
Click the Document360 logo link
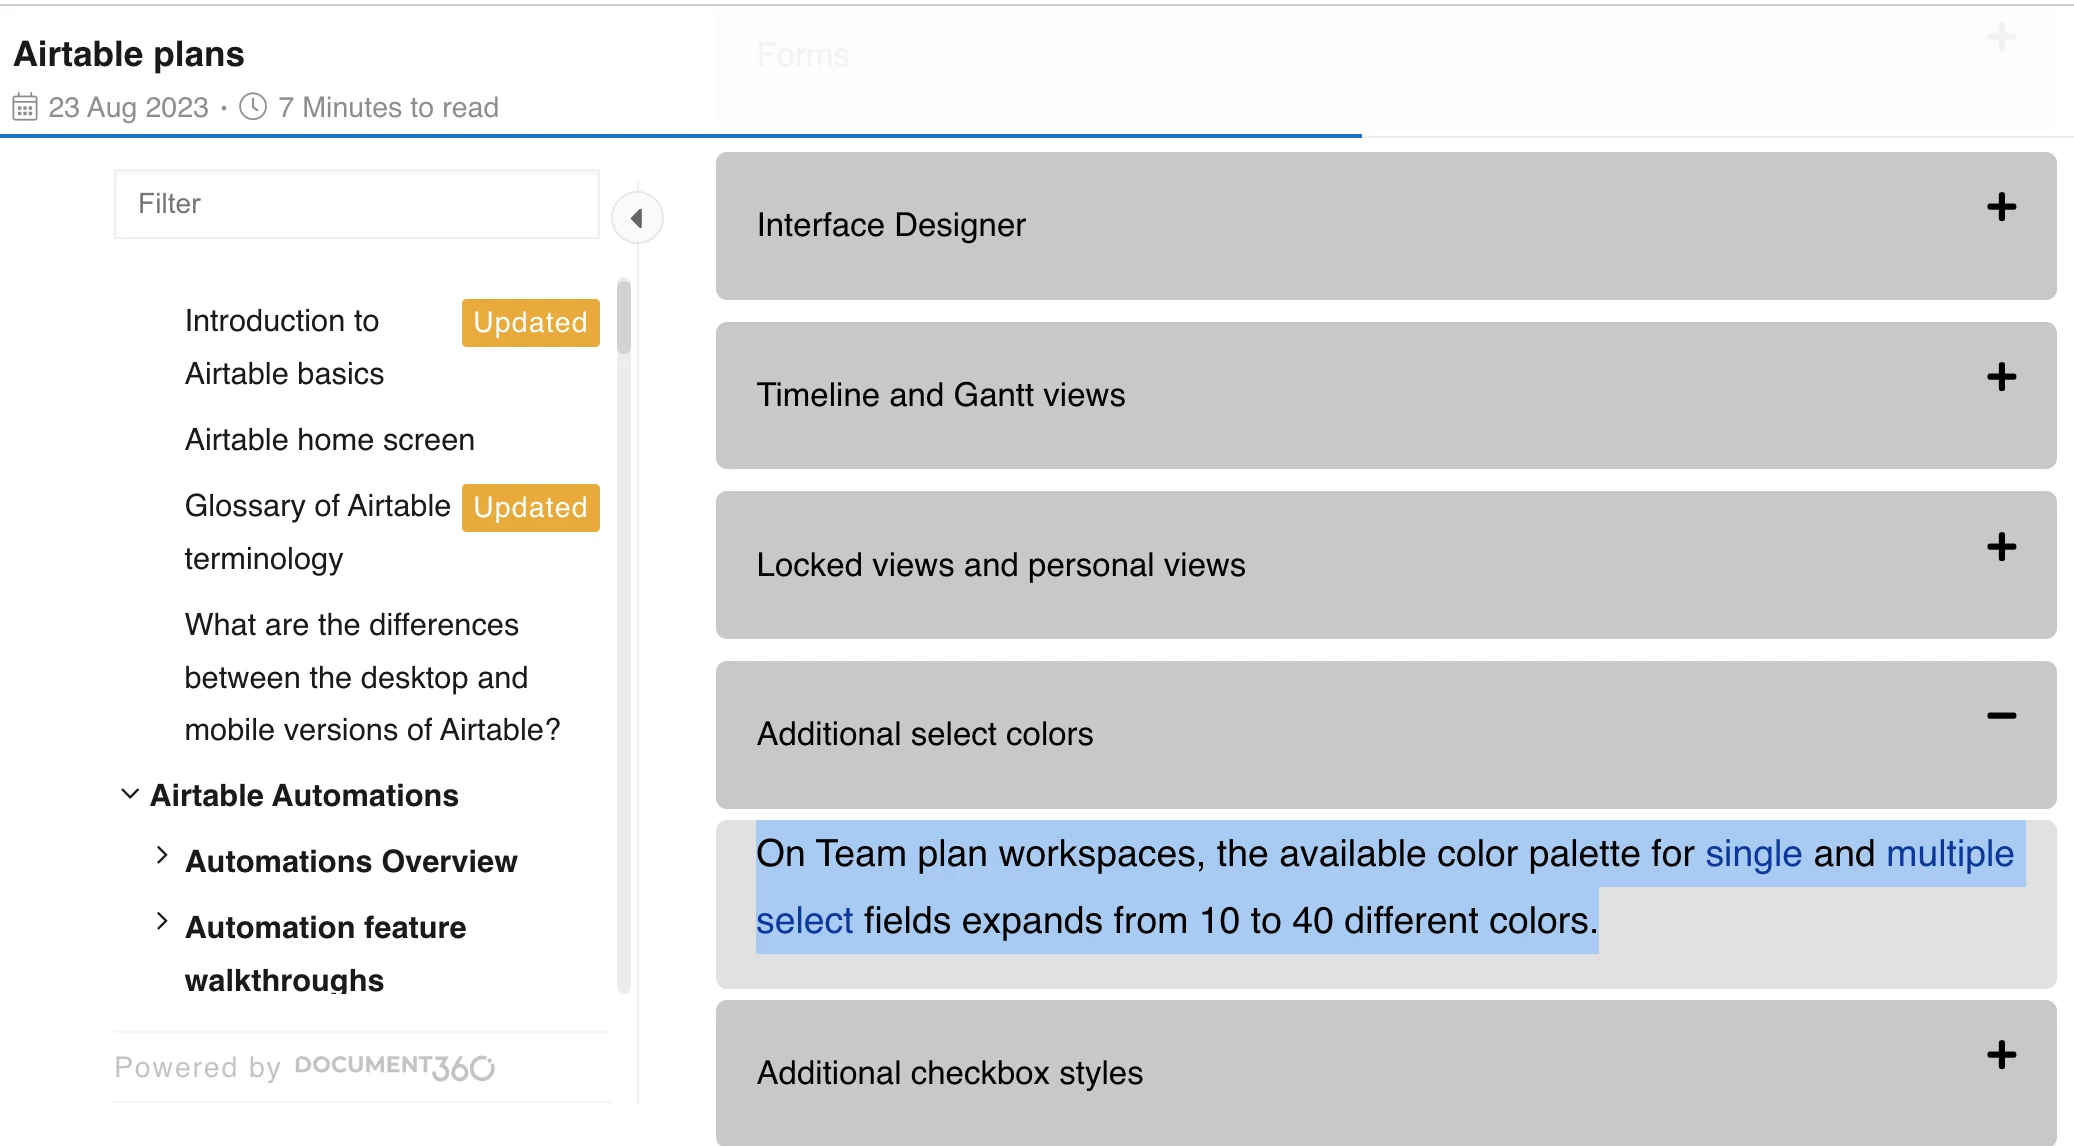394,1067
